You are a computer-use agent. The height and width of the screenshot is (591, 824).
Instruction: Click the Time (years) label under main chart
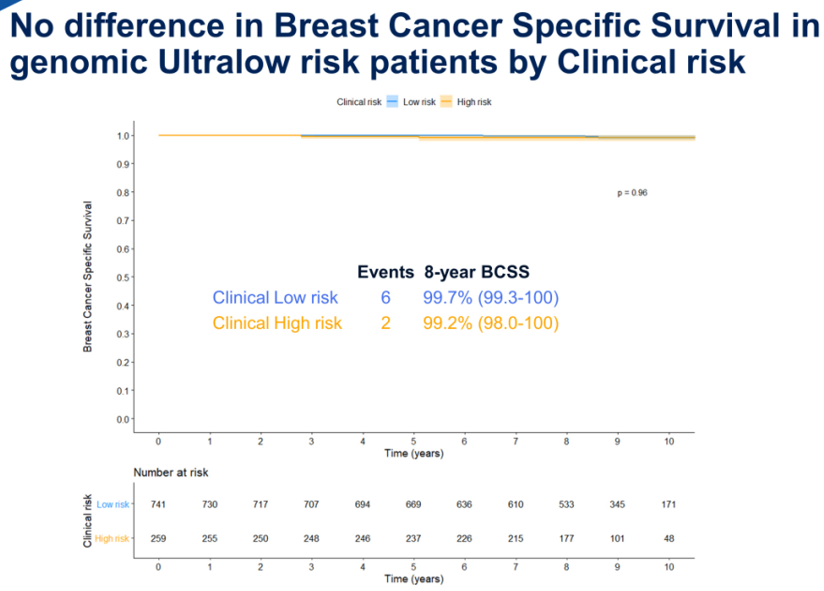click(414, 453)
